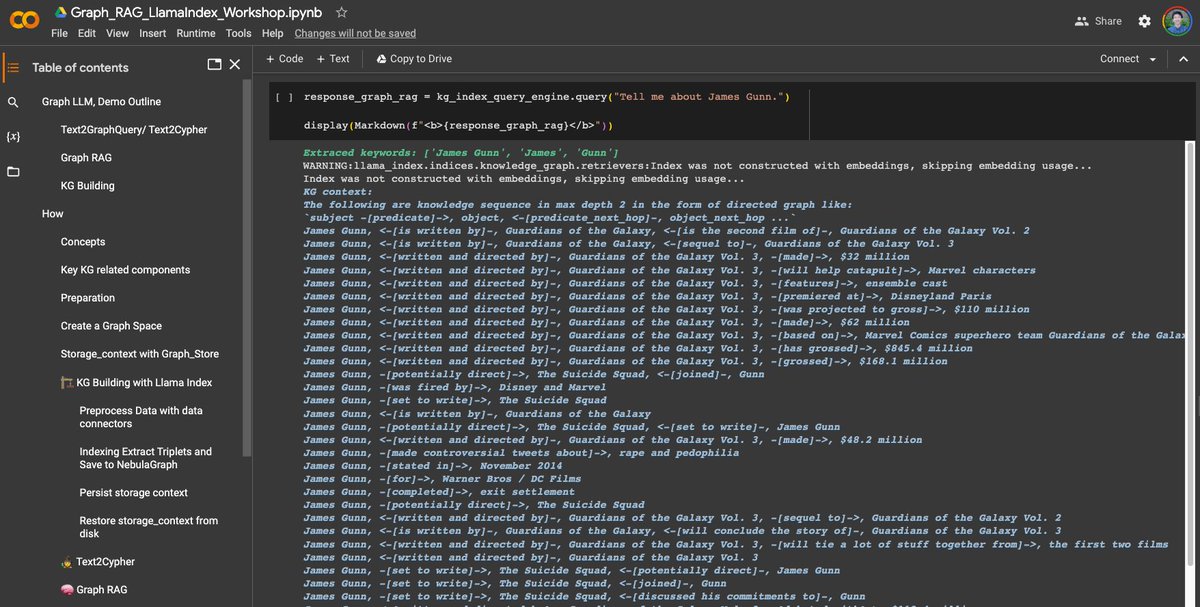
Task: Open the Help menu
Action: pyautogui.click(x=273, y=33)
